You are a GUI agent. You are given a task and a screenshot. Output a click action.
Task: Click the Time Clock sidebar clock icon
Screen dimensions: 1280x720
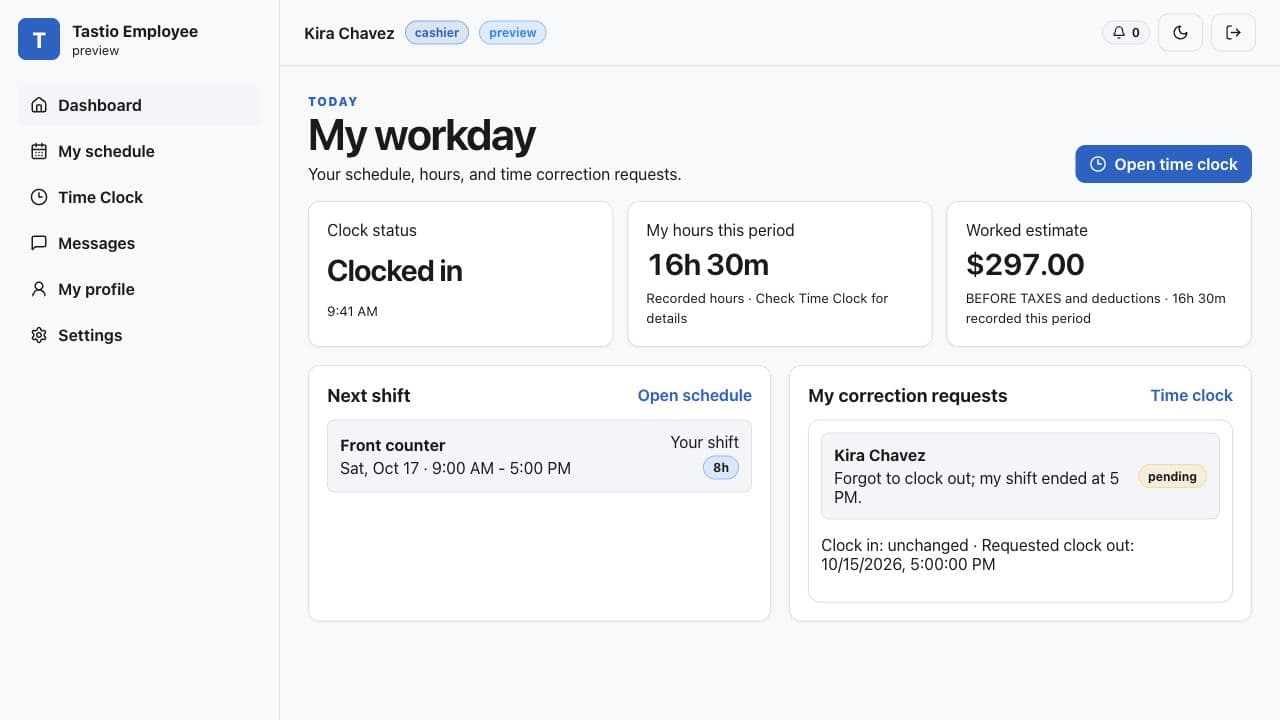coord(39,197)
